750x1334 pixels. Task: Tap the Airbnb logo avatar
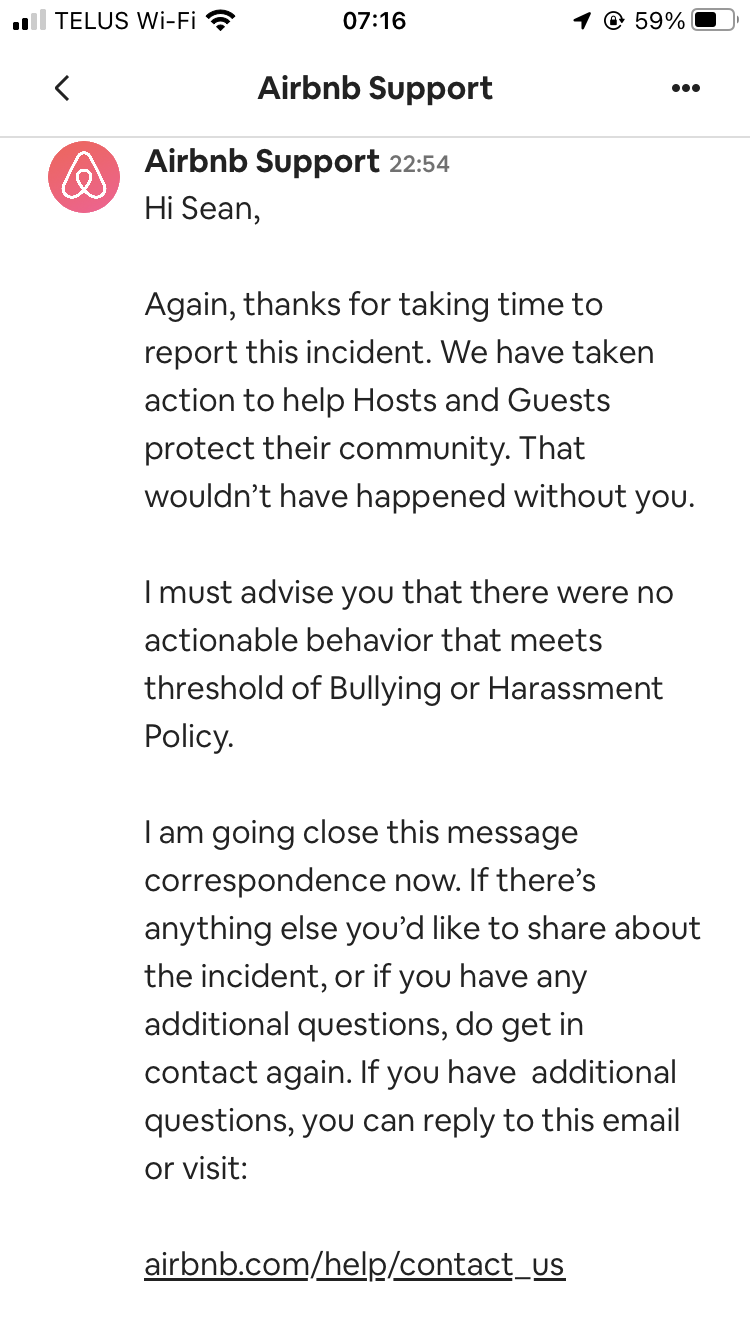click(x=84, y=177)
